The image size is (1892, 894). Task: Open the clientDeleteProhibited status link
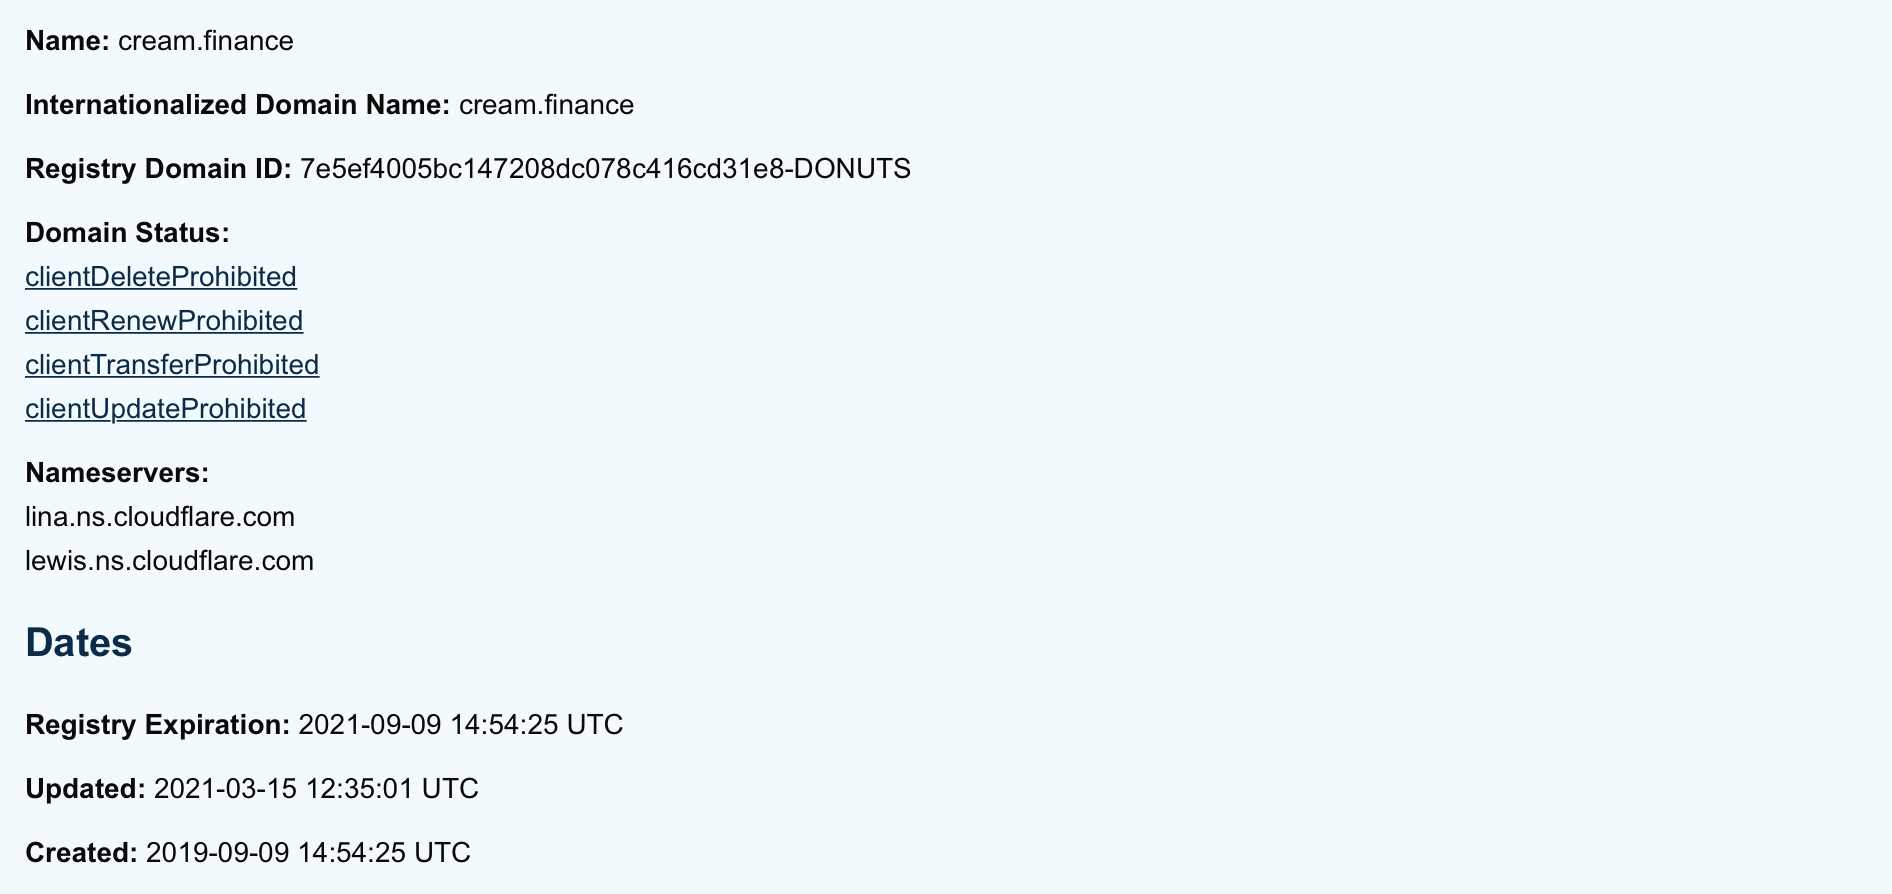coord(161,277)
